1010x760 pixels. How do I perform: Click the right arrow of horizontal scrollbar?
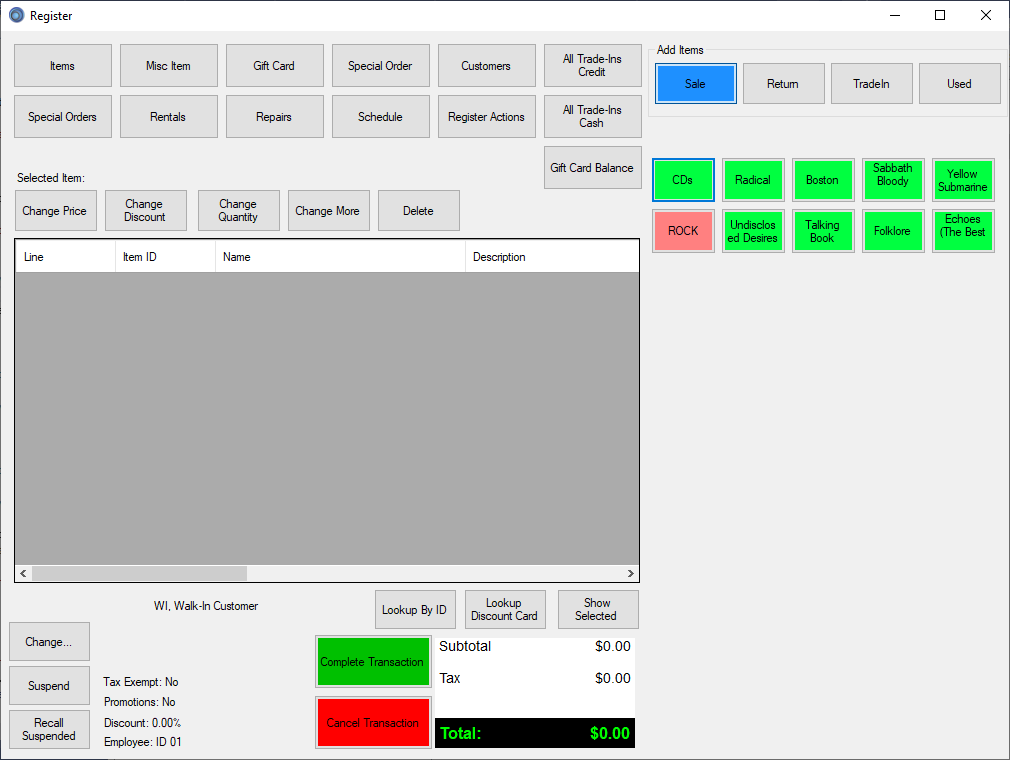(x=630, y=574)
